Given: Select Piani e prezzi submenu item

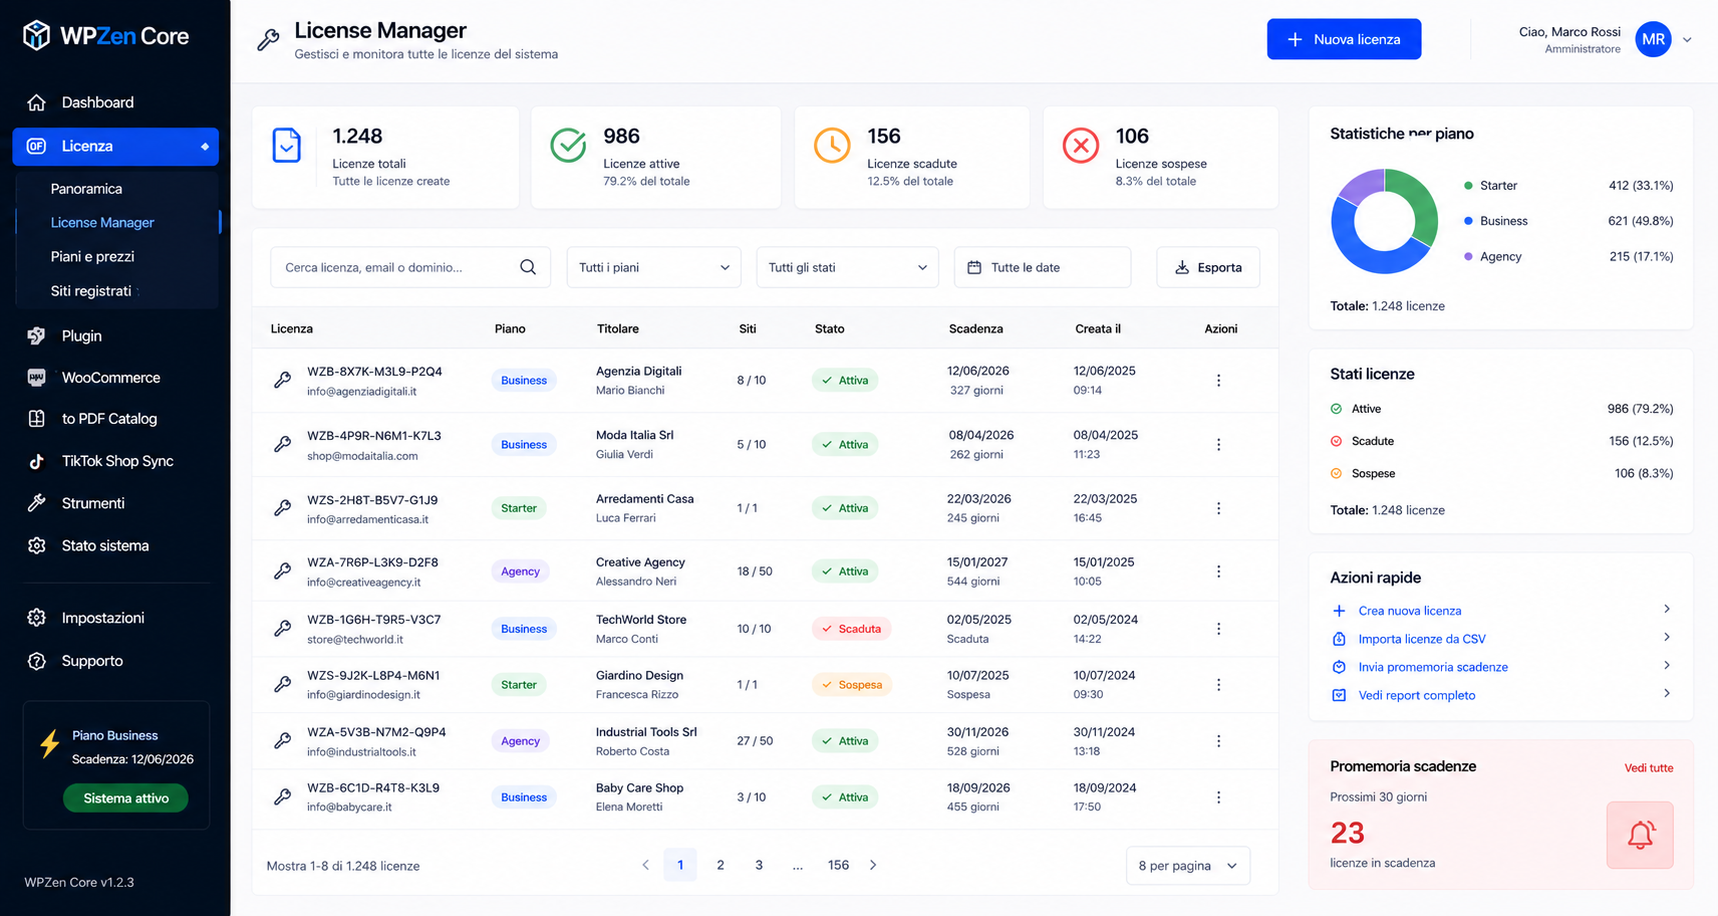Looking at the screenshot, I should coord(92,256).
